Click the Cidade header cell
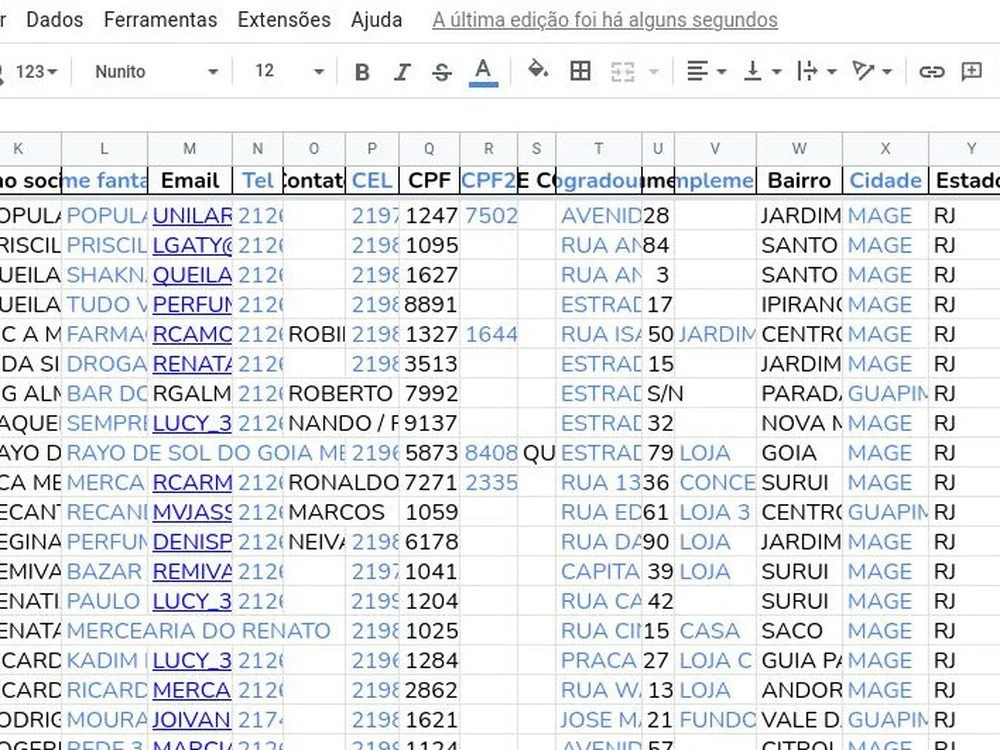The height and width of the screenshot is (750, 1000). pyautogui.click(x=885, y=180)
